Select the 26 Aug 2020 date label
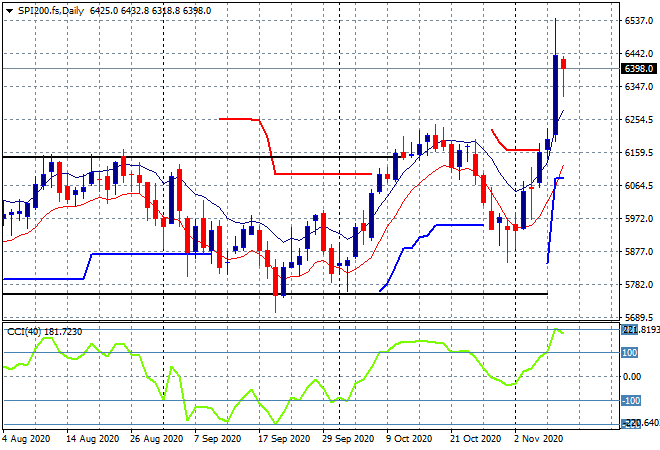This screenshot has height=450, width=660. click(157, 439)
